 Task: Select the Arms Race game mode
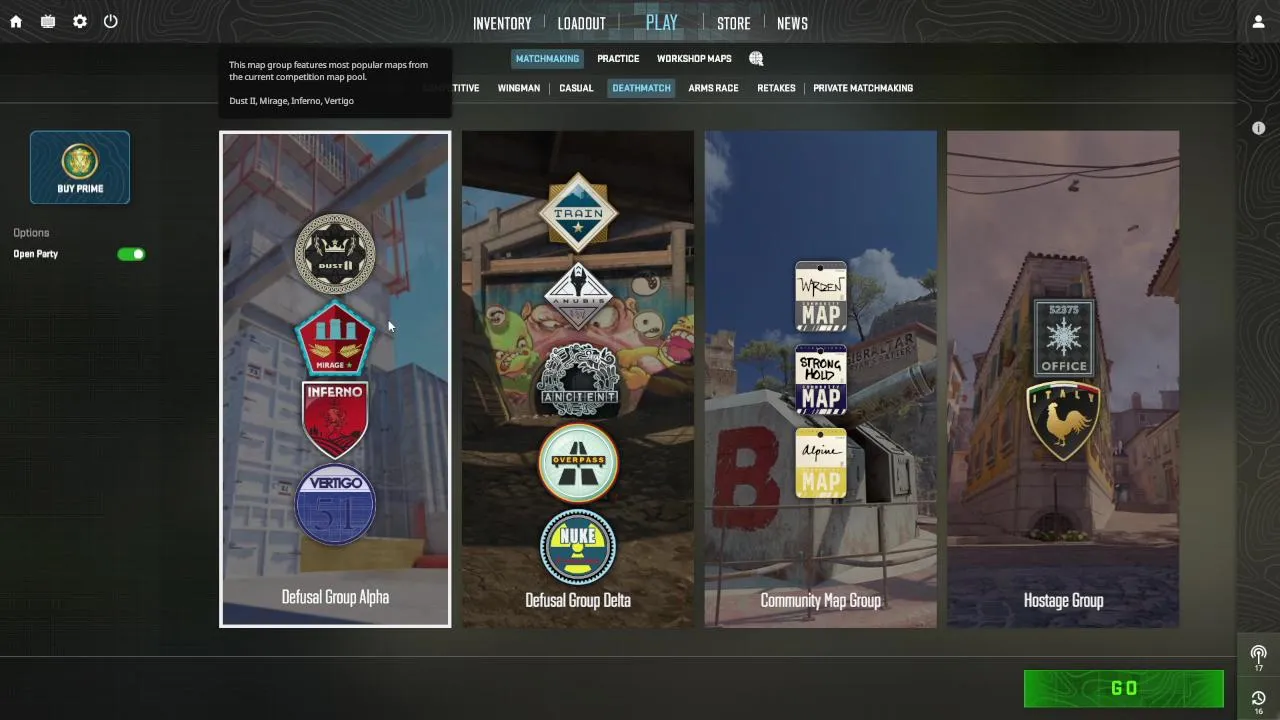[x=713, y=88]
